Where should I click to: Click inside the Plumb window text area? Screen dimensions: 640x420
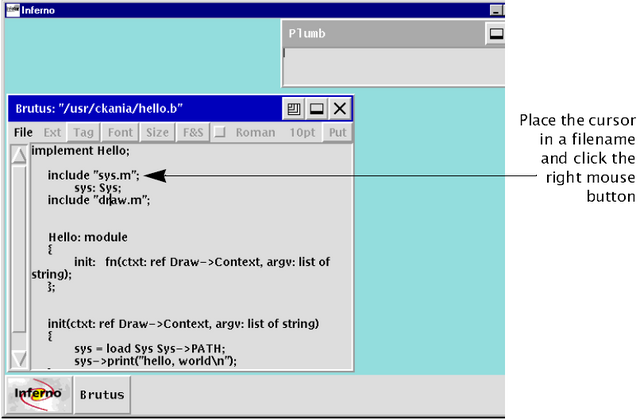394,66
